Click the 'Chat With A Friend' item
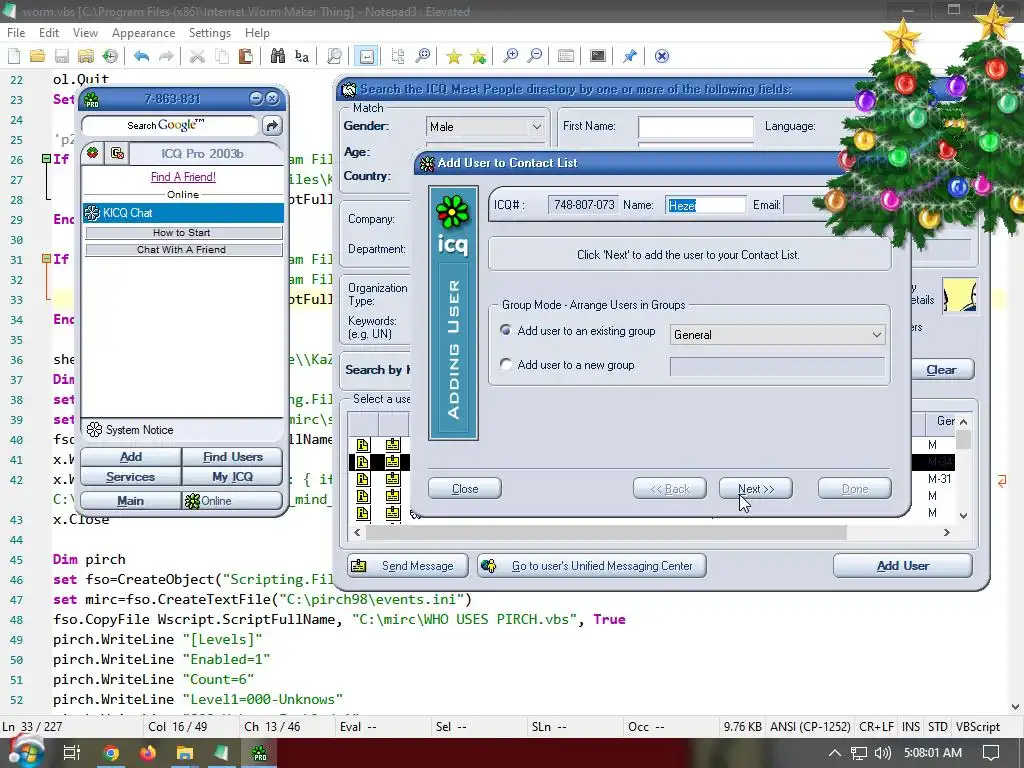Screen dimensions: 1024x768 coord(184,249)
